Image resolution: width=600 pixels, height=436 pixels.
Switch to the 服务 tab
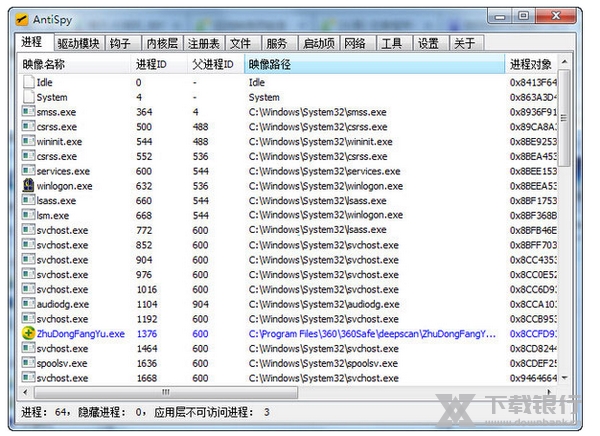(x=280, y=43)
